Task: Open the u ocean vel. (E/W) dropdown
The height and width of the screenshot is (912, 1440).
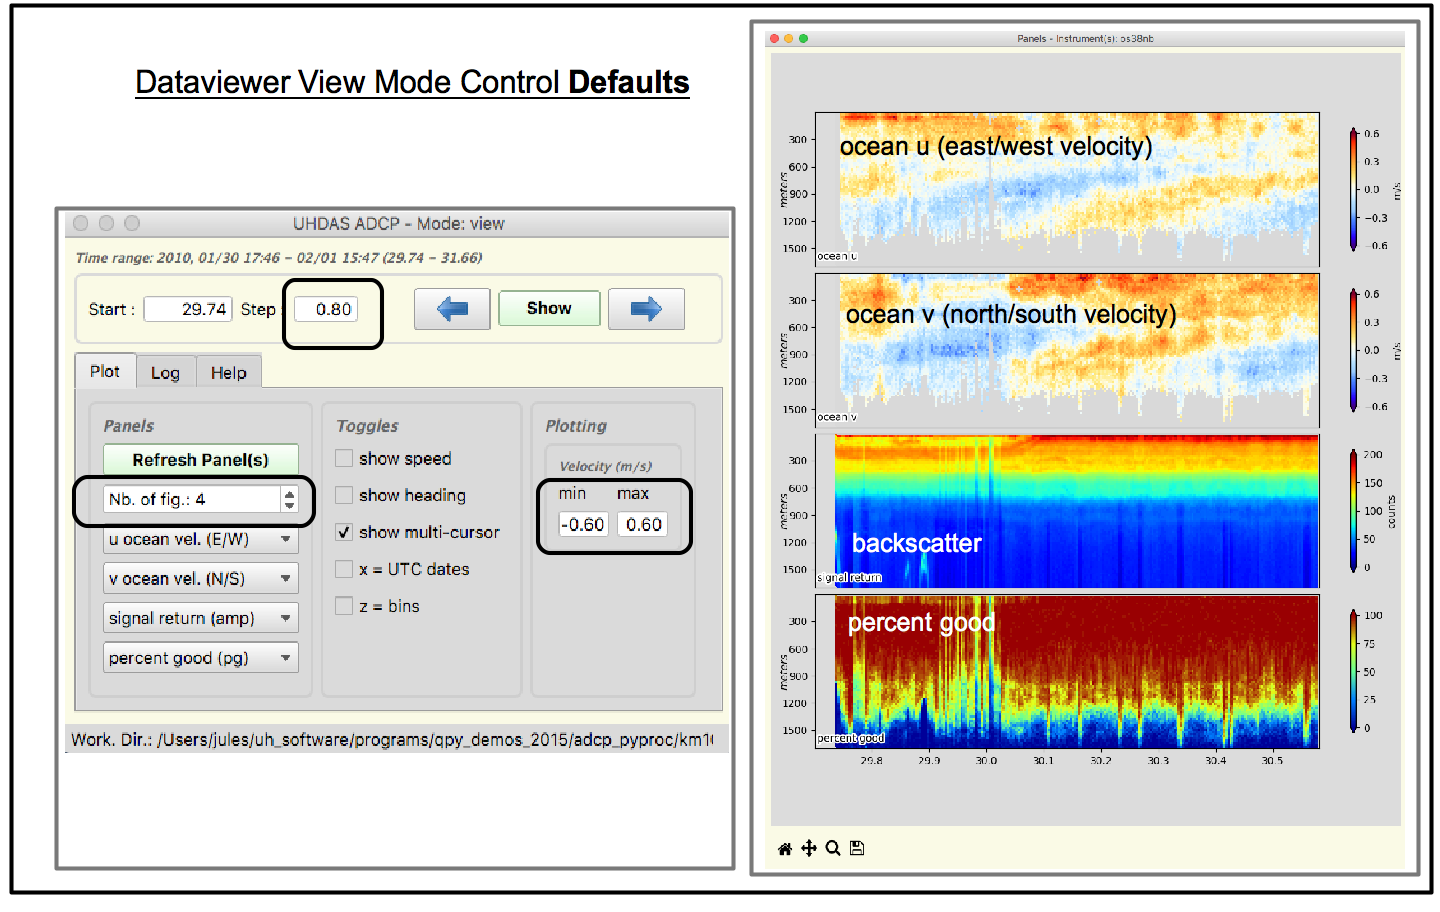Action: tap(201, 540)
